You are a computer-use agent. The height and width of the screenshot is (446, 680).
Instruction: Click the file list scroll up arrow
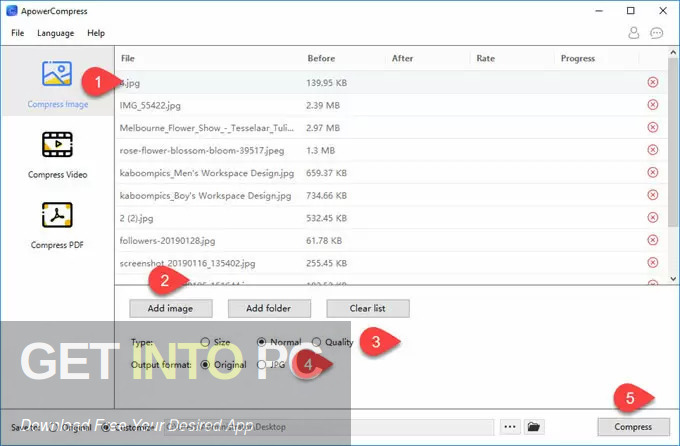(x=673, y=52)
